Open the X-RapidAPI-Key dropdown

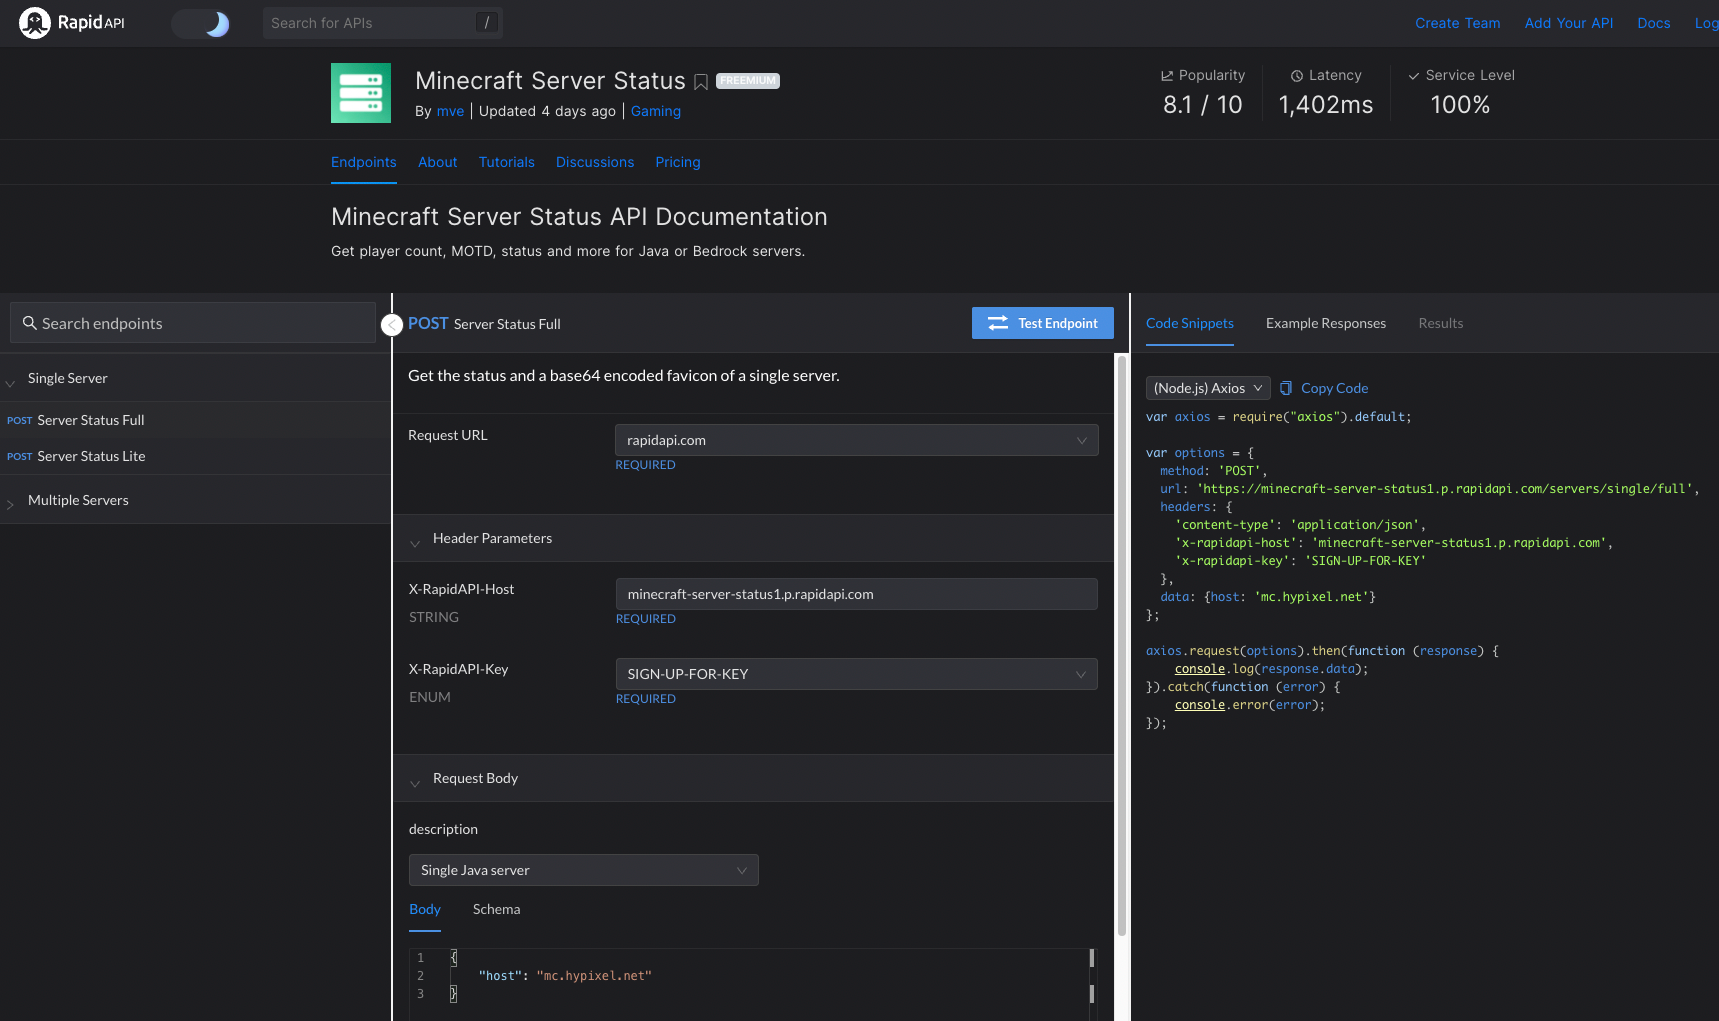pyautogui.click(x=857, y=674)
